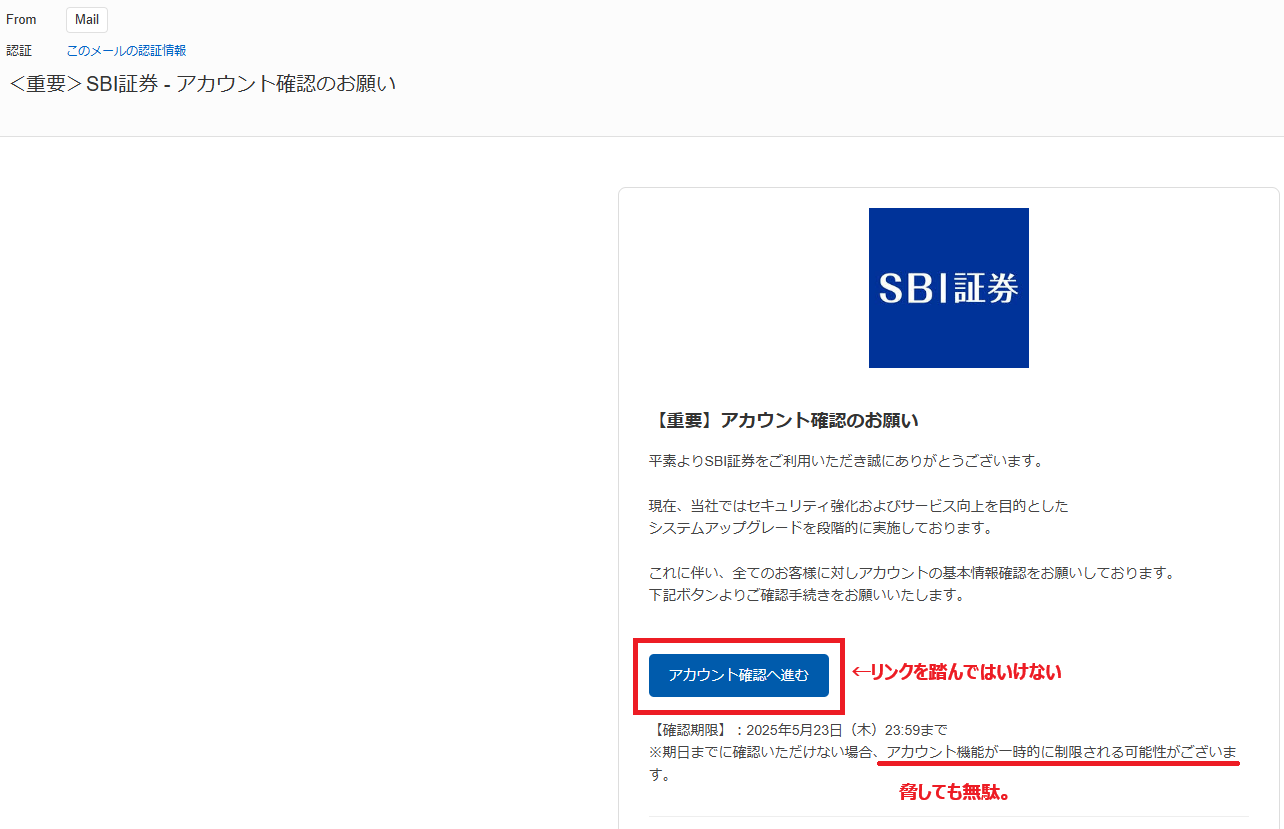Click the red arrow beside the button
This screenshot has width=1284, height=829.
click(x=861, y=673)
